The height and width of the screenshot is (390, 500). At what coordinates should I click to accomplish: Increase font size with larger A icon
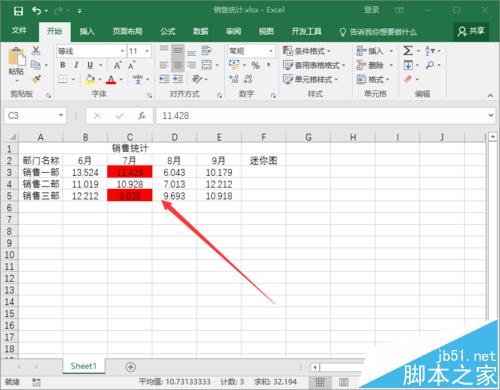(x=117, y=65)
